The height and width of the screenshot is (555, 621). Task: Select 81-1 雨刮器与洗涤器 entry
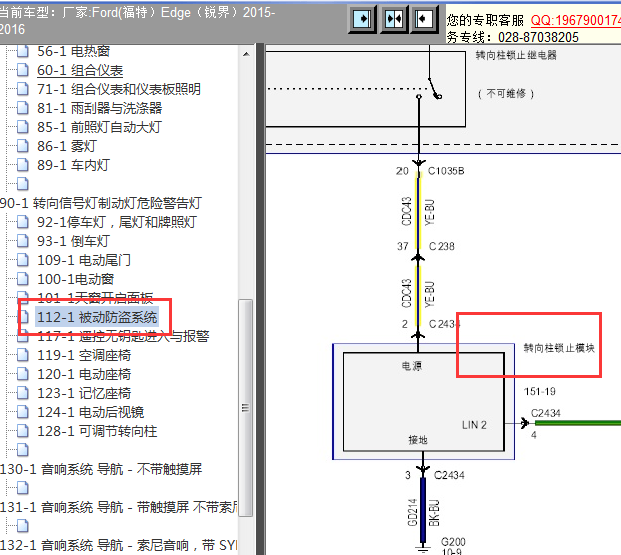[99, 108]
